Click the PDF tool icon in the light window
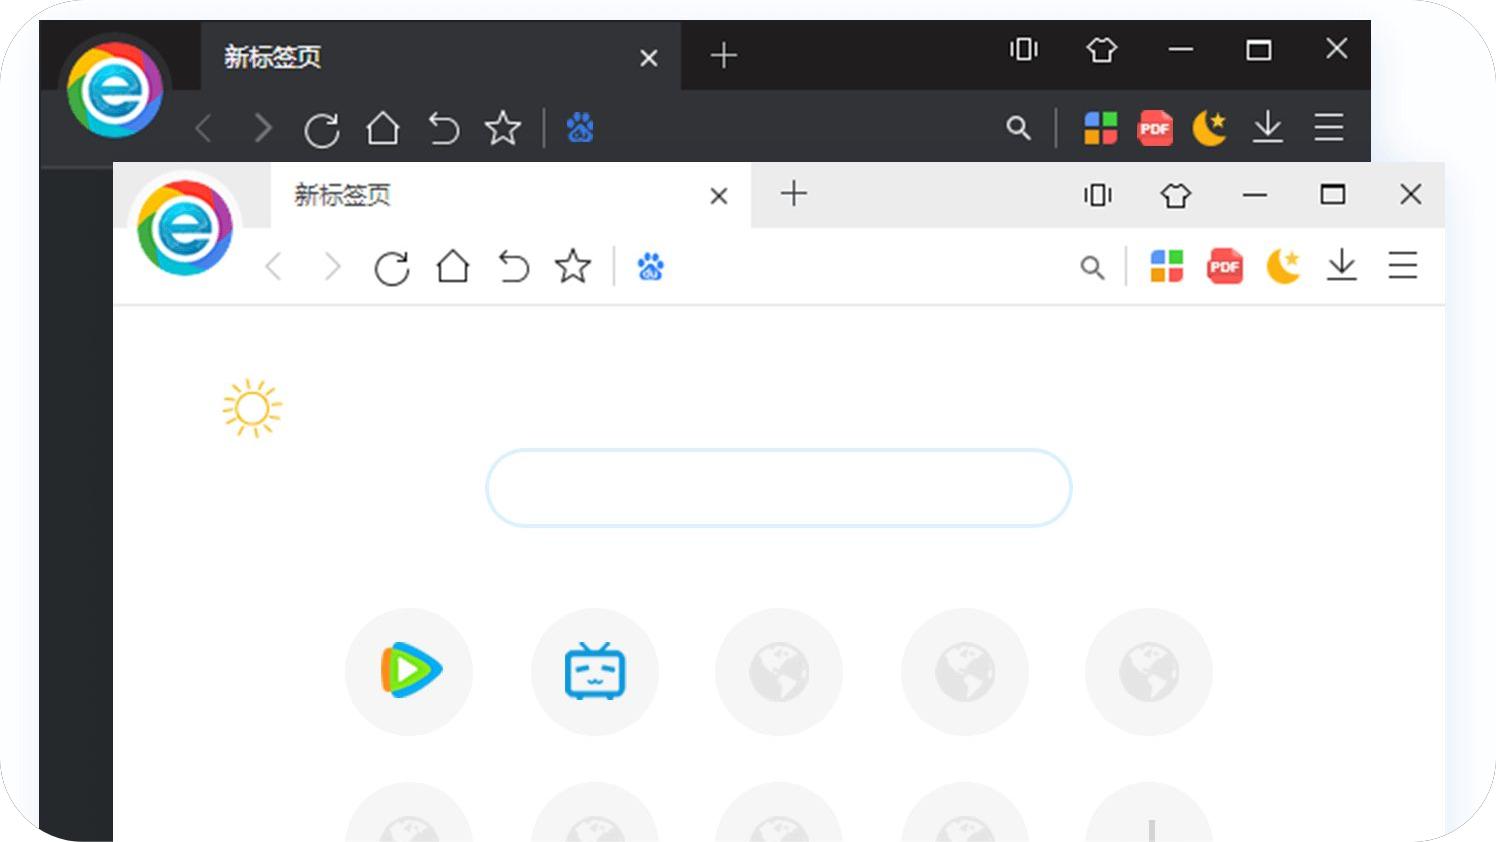This screenshot has width=1496, height=842. click(1225, 266)
